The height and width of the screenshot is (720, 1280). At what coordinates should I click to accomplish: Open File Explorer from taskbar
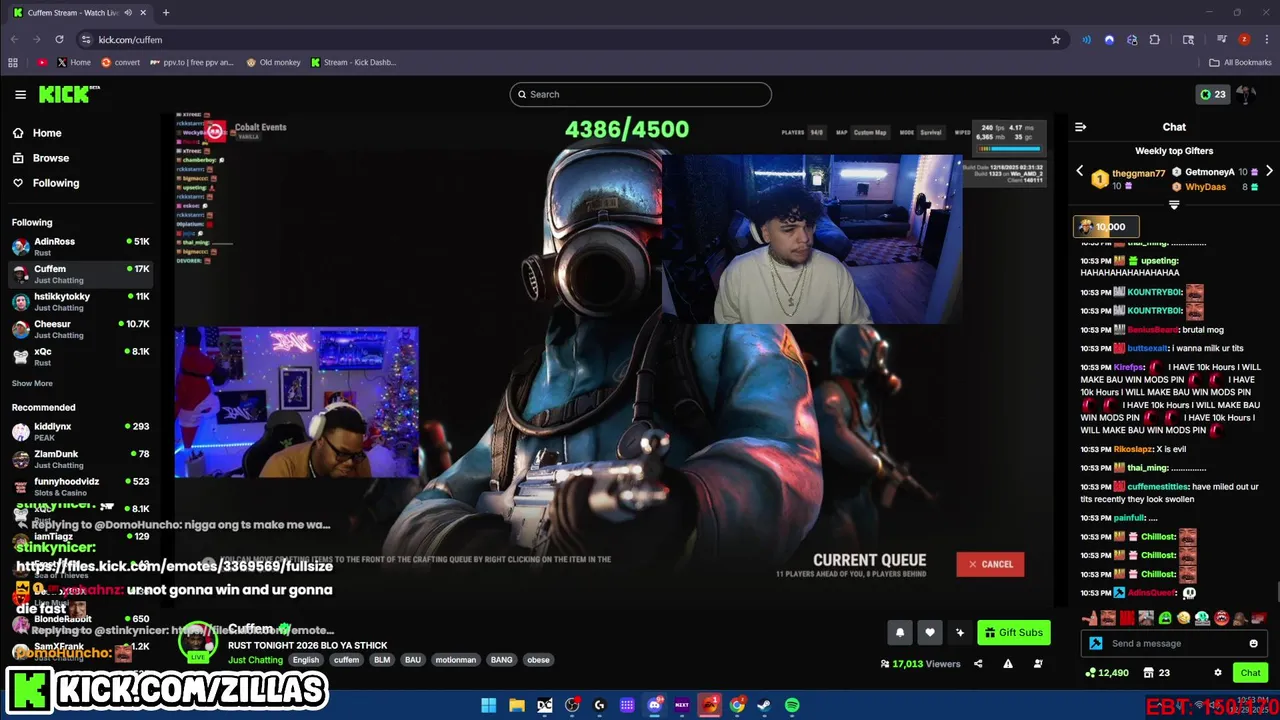point(517,705)
